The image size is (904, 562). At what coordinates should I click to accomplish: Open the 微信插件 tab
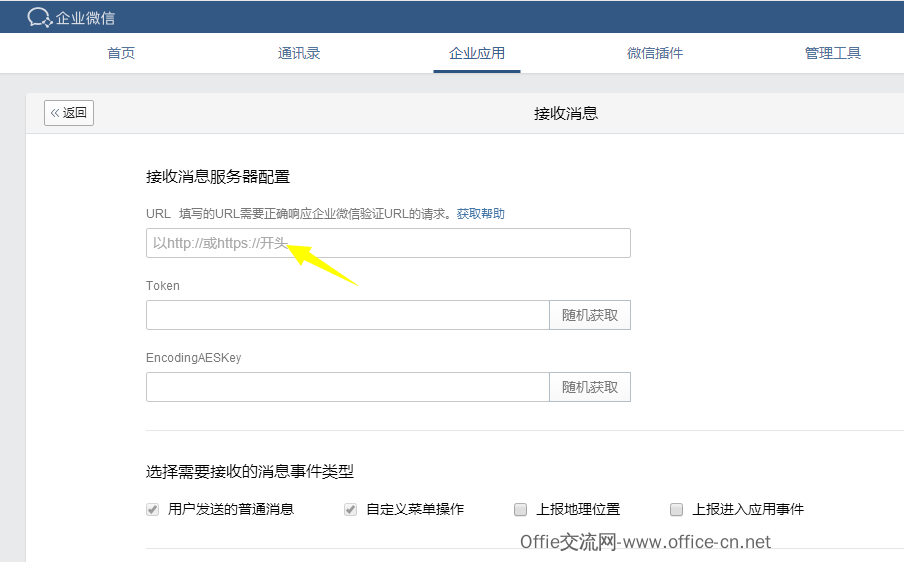click(x=655, y=53)
